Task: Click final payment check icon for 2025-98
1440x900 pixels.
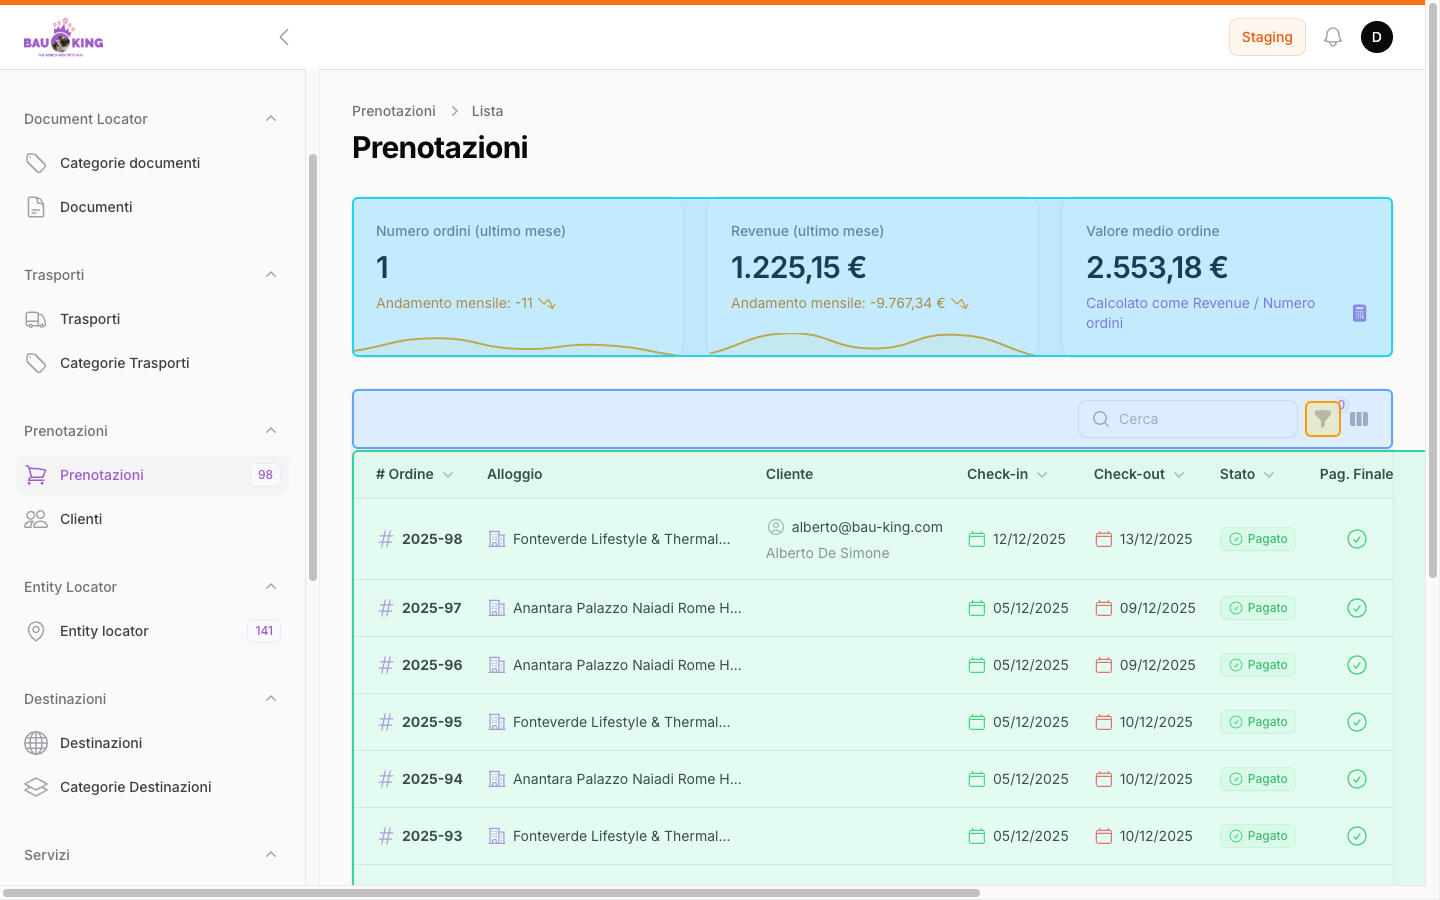Action: 1357,539
